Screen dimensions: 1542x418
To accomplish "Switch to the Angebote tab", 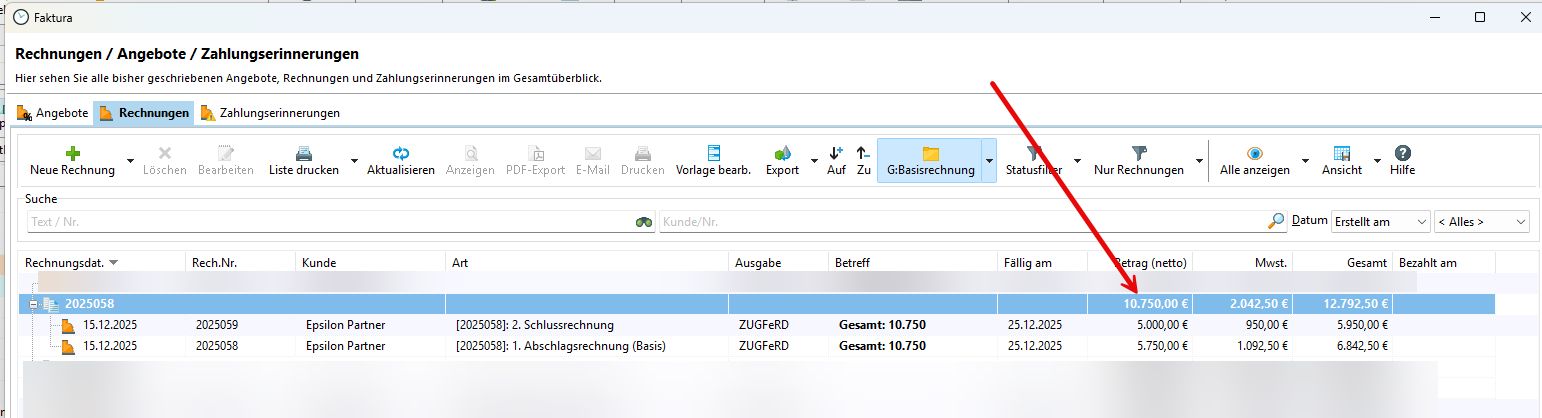I will click(53, 113).
